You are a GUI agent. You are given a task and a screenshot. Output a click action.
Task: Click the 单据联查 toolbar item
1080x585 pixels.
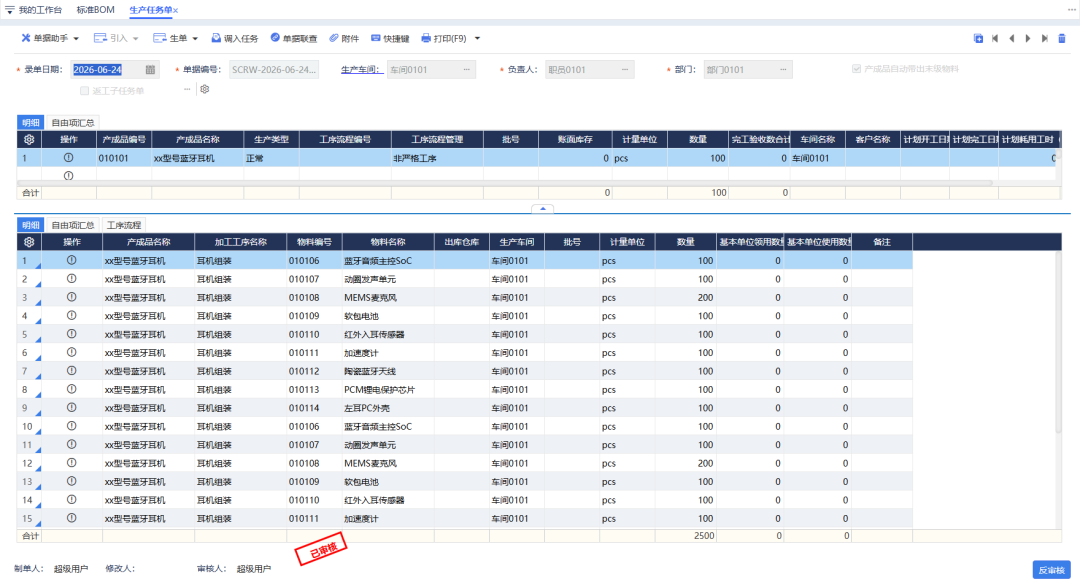click(293, 39)
